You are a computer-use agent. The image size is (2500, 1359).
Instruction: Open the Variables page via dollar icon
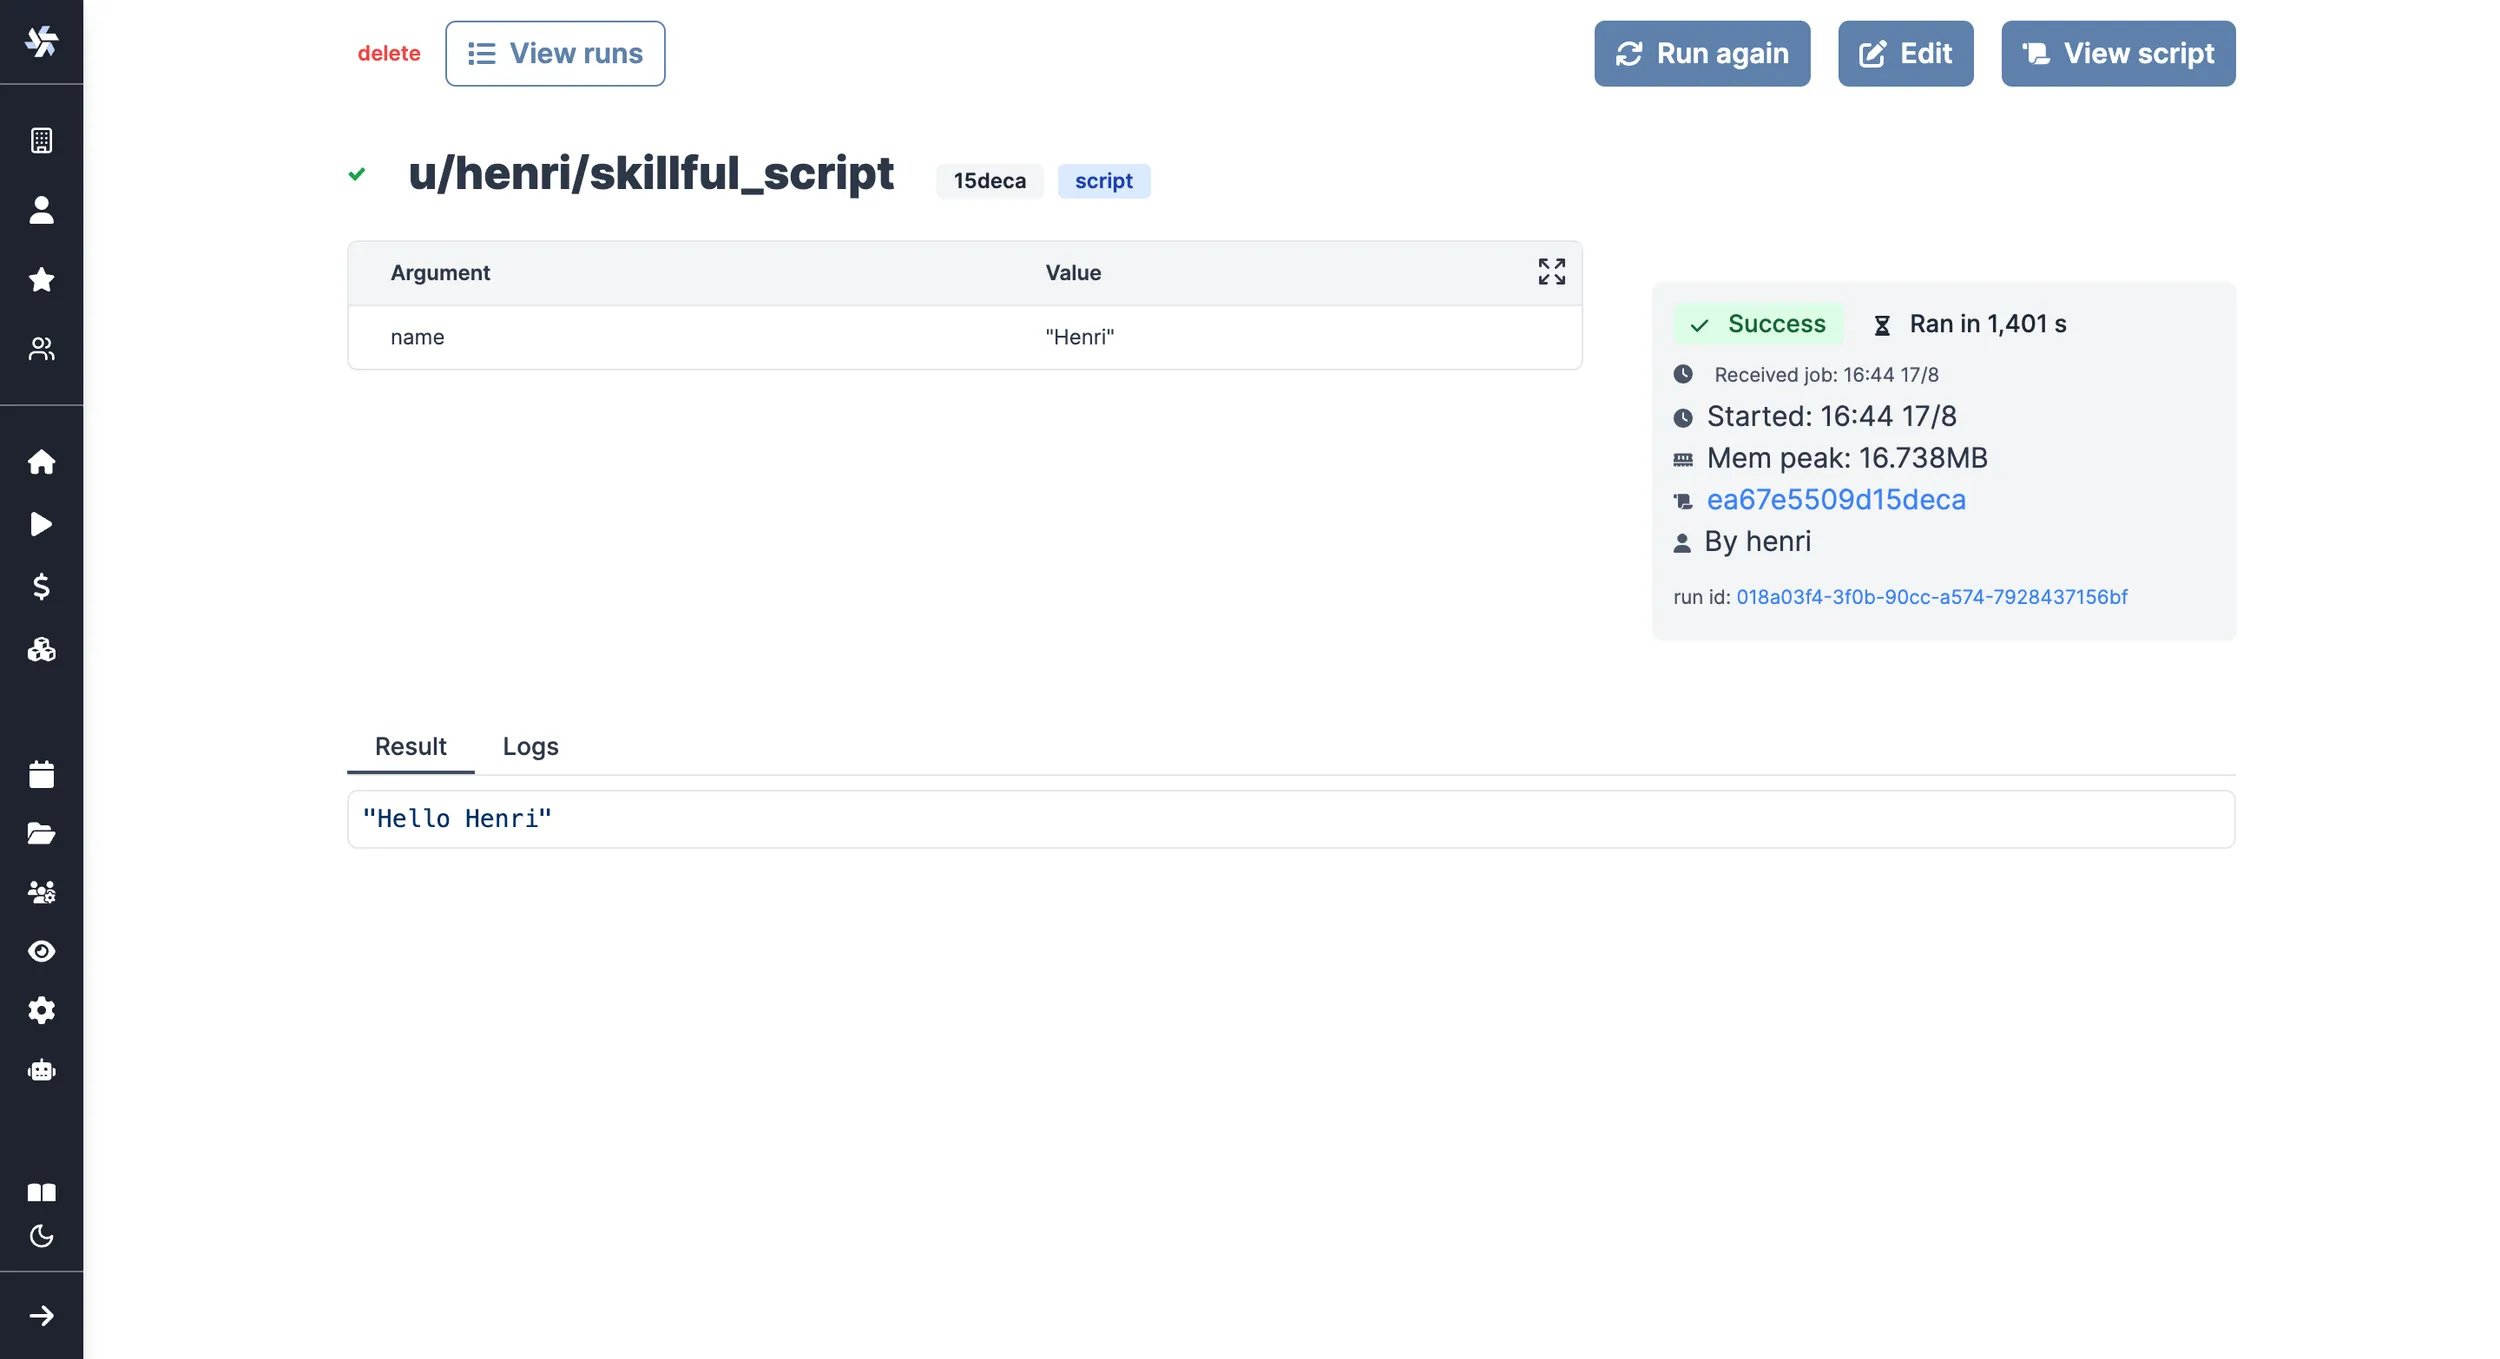[42, 587]
